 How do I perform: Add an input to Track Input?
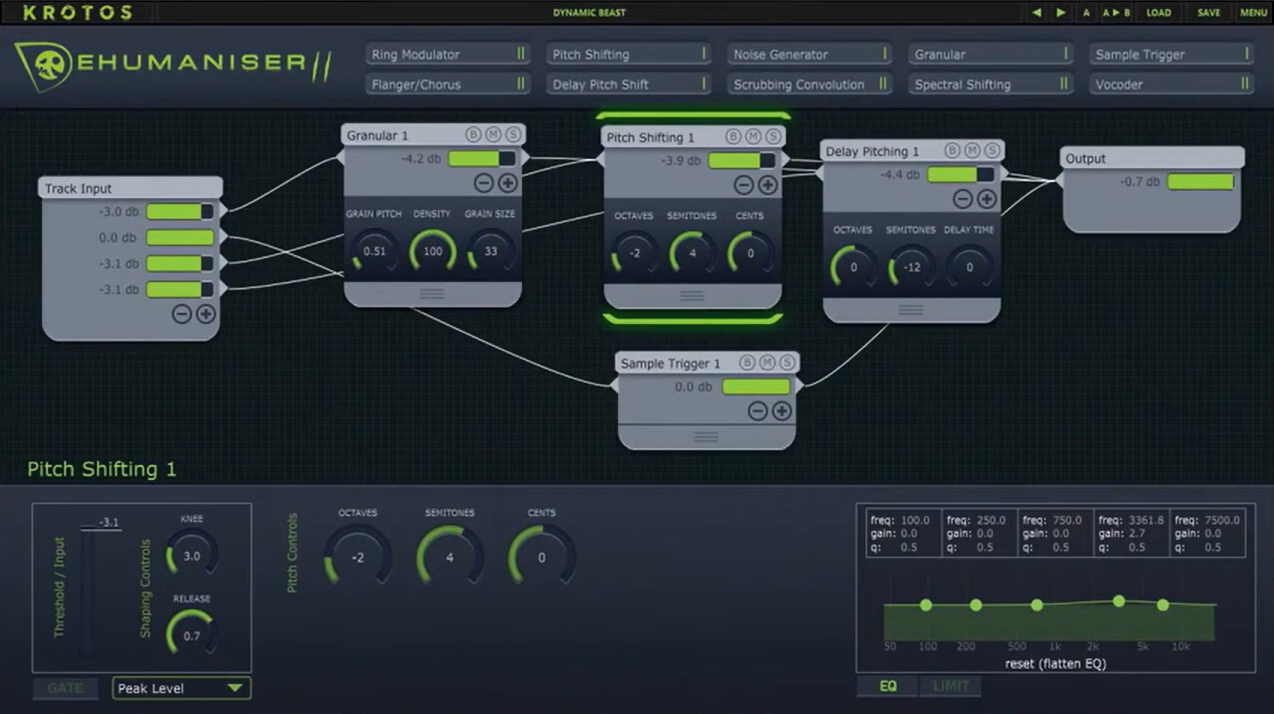[205, 314]
